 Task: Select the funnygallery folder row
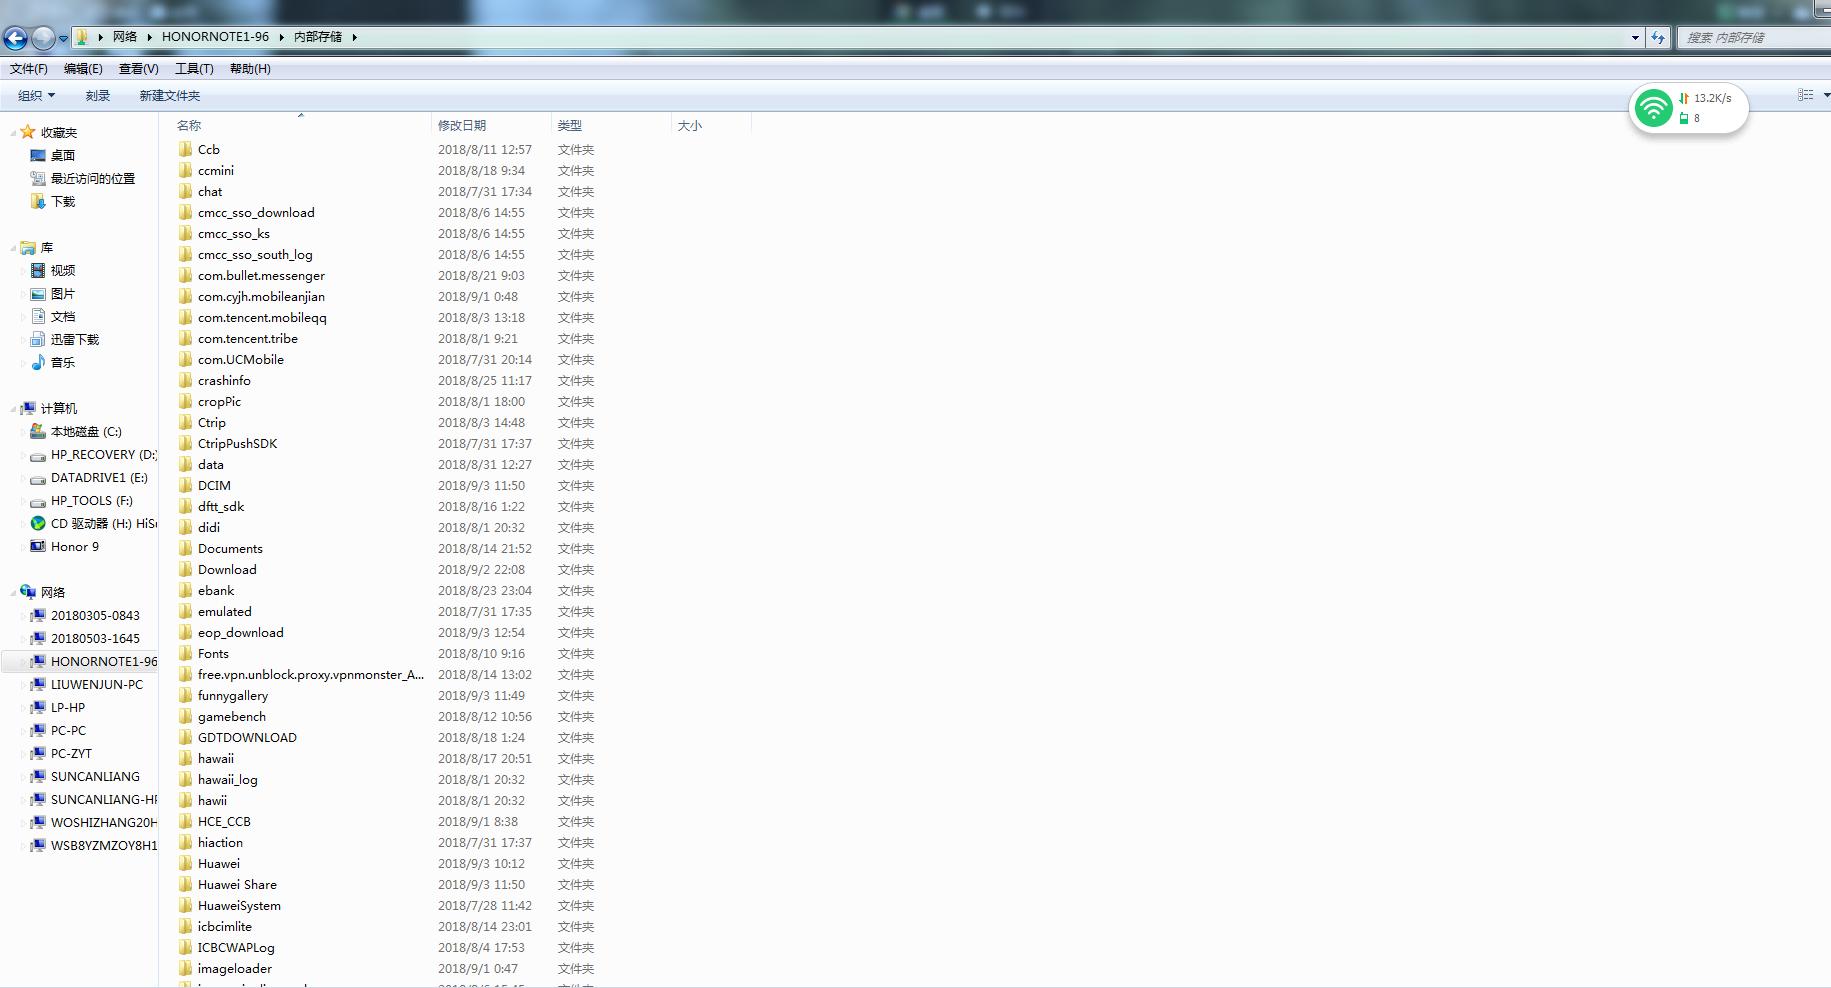click(x=461, y=695)
